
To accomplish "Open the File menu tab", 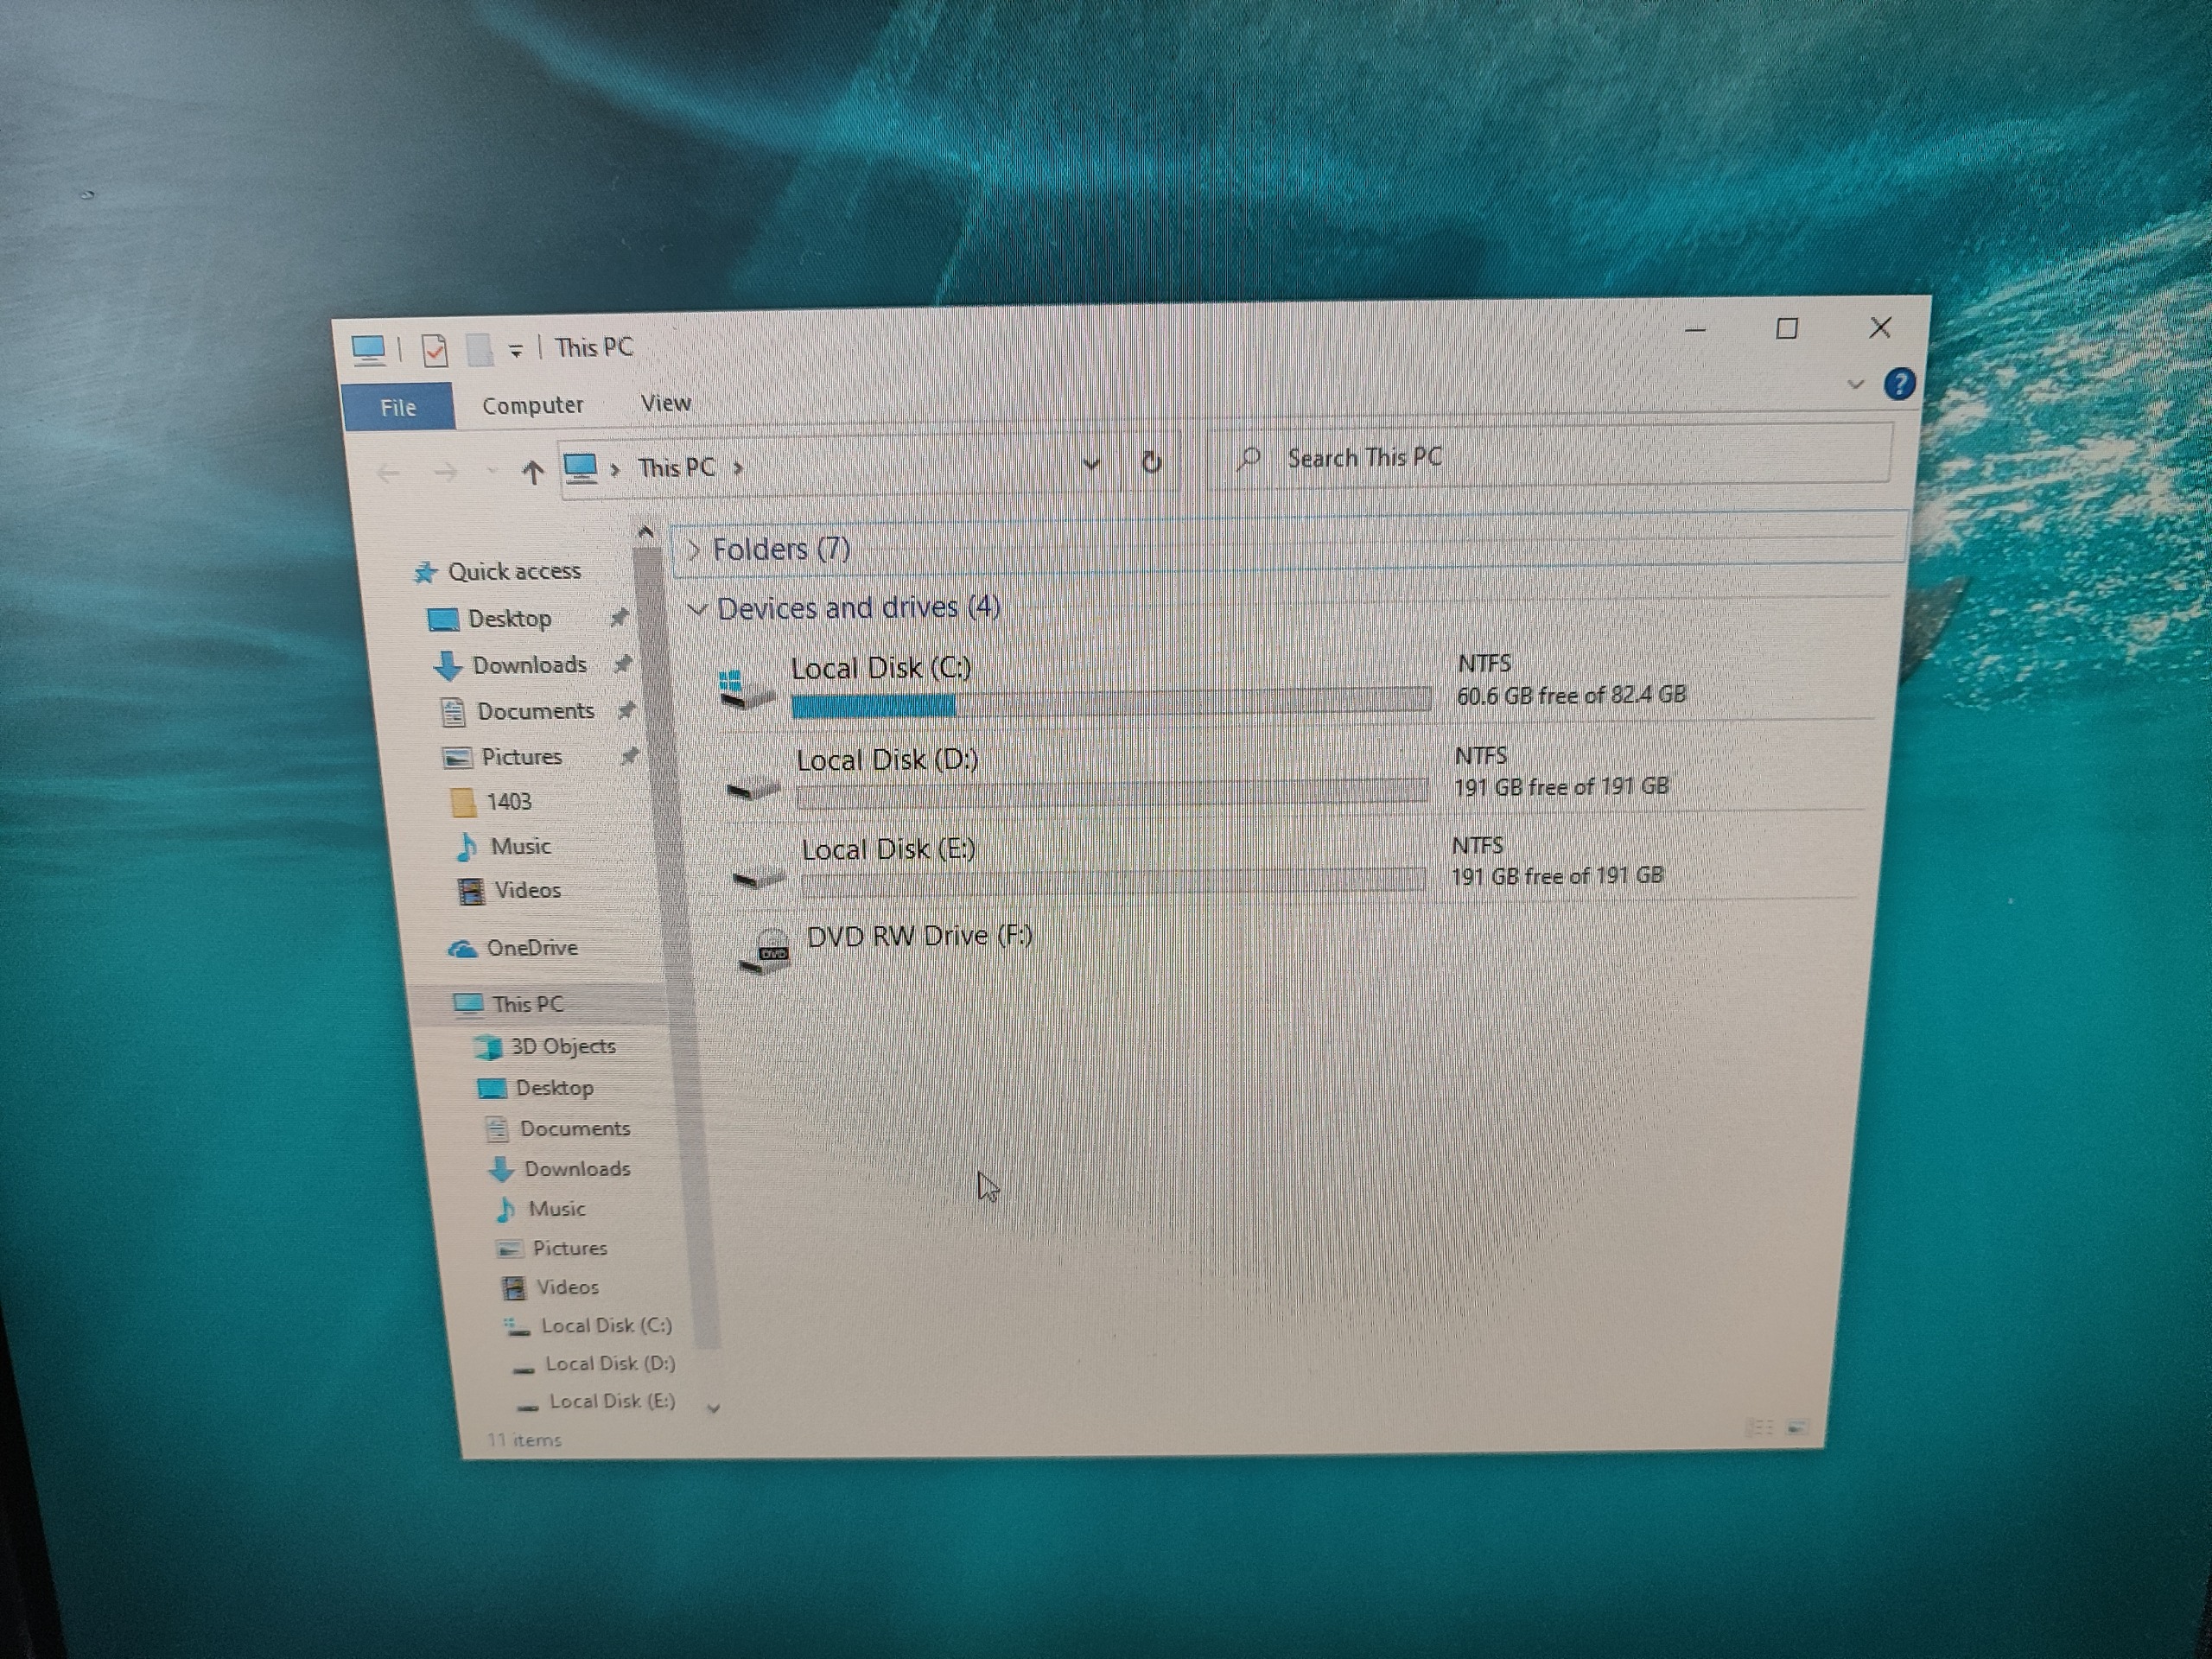I will click(398, 407).
